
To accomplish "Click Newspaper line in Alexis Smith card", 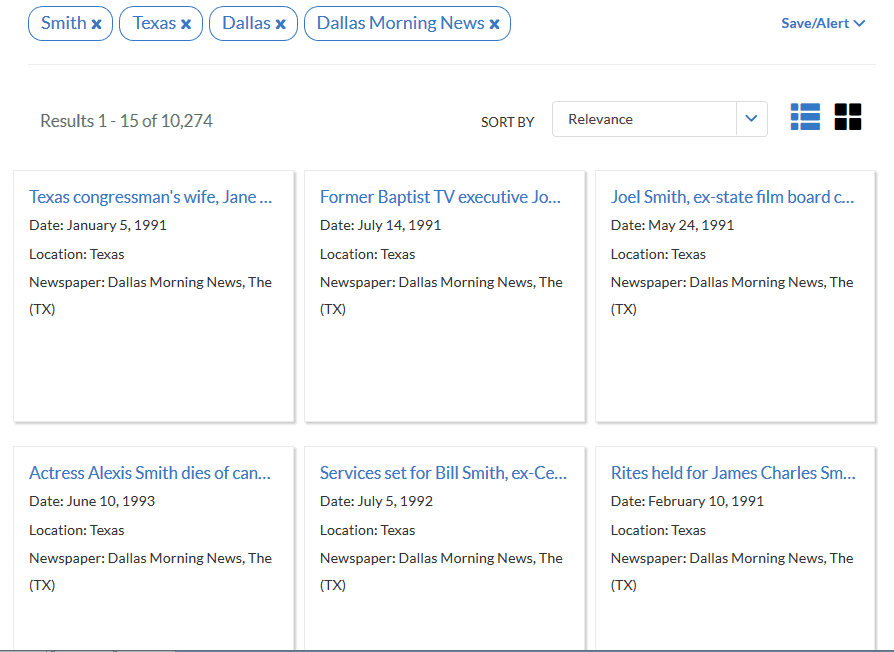I will pos(151,571).
